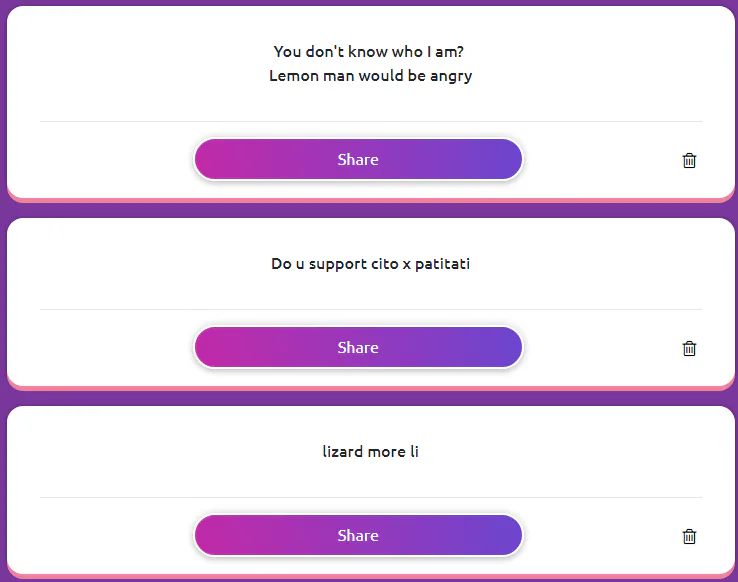Click the message "Do u support cito x patitati"
The width and height of the screenshot is (738, 582).
370,264
